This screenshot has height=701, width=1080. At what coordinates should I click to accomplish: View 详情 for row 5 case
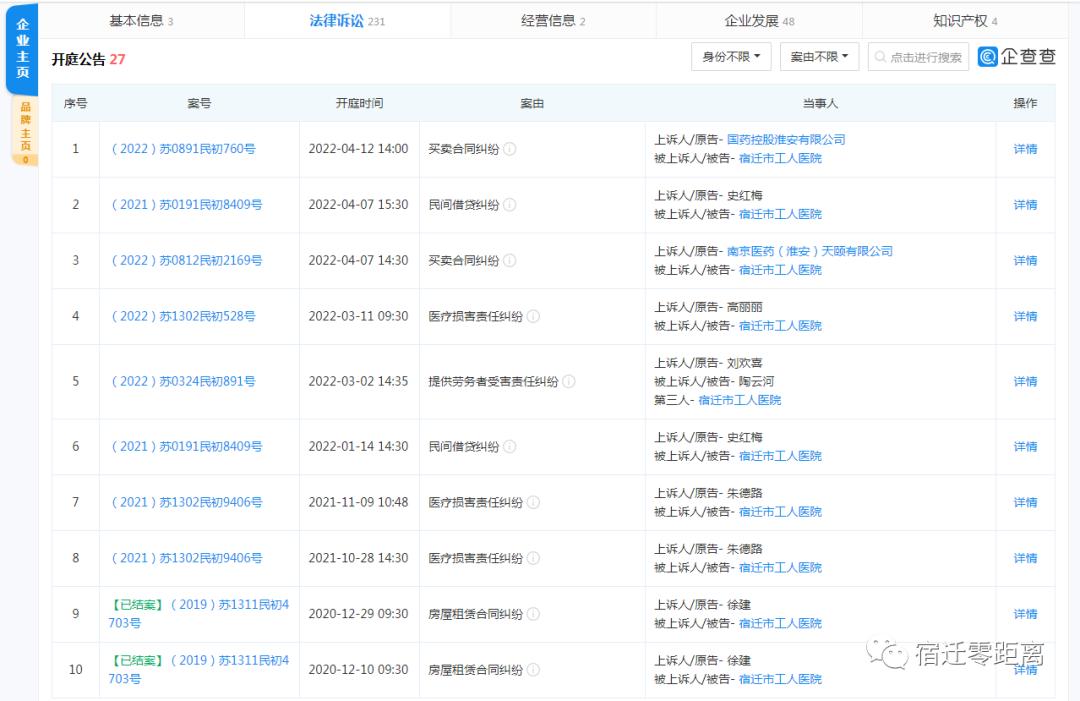[x=1025, y=382]
